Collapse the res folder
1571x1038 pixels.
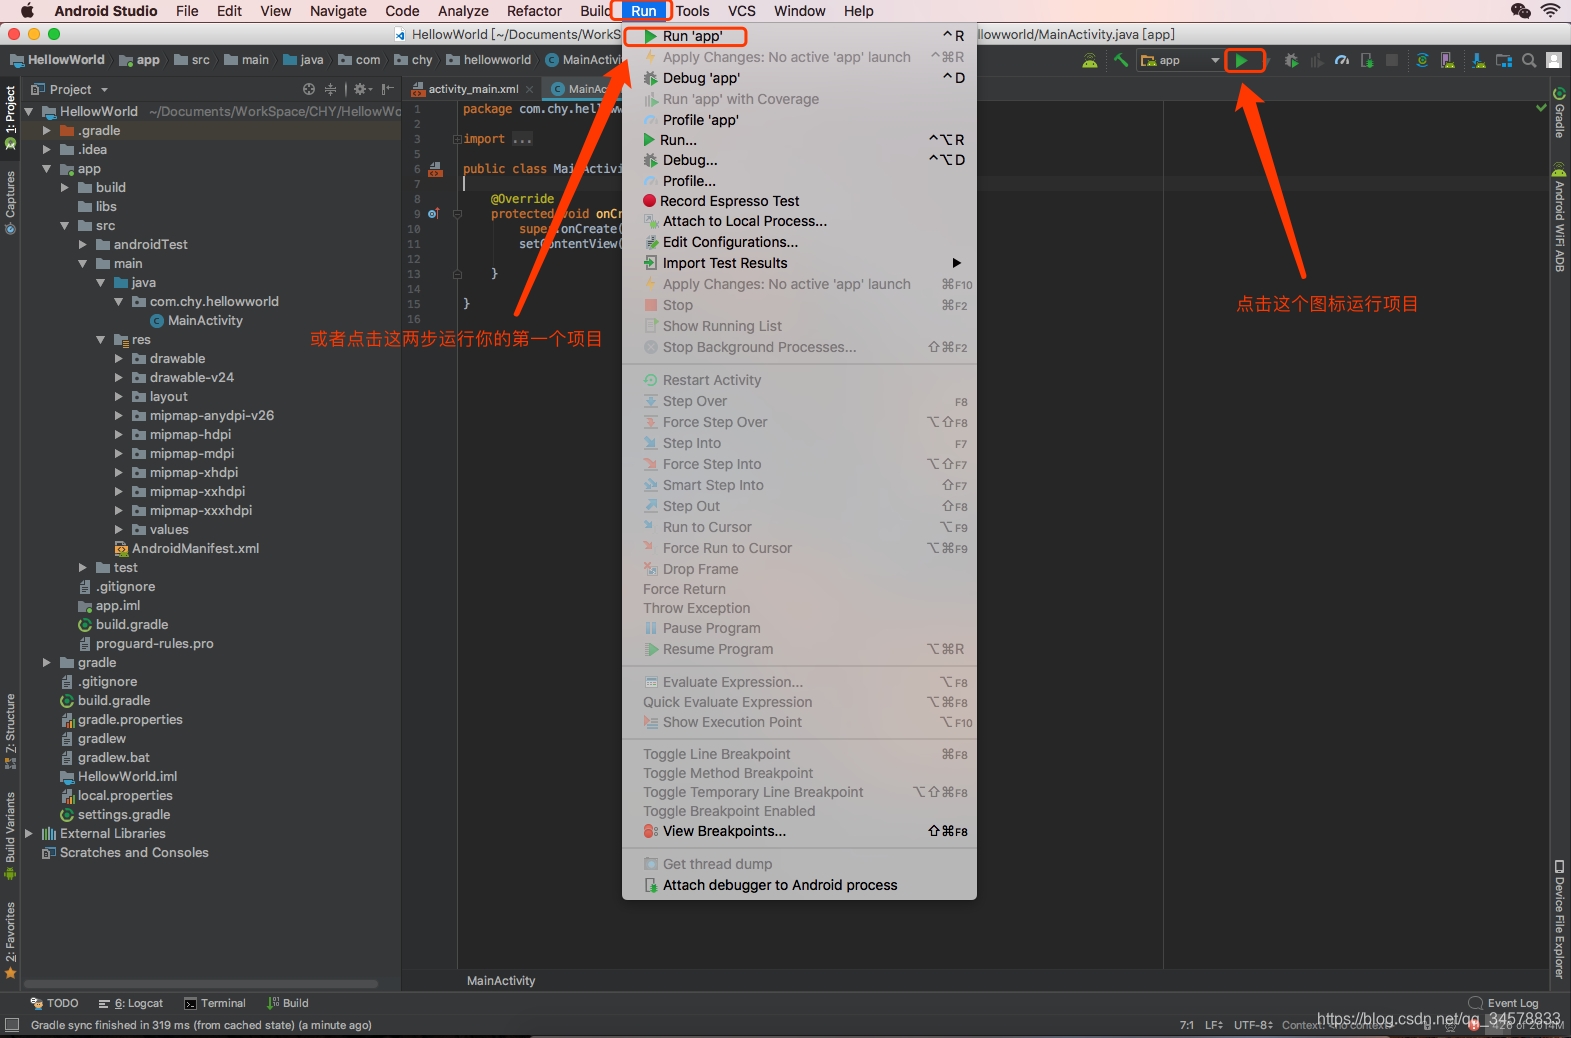(101, 340)
